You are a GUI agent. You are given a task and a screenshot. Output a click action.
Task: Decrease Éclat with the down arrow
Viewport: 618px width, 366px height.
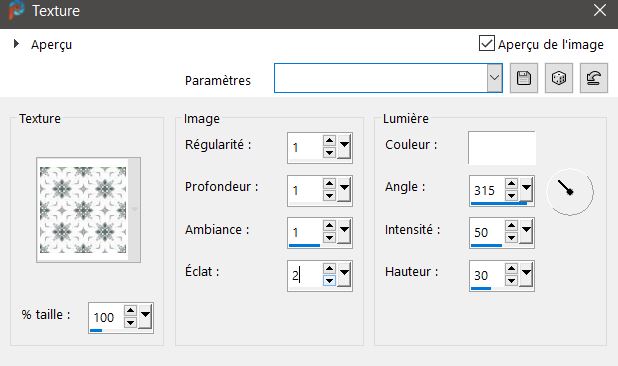click(x=329, y=281)
